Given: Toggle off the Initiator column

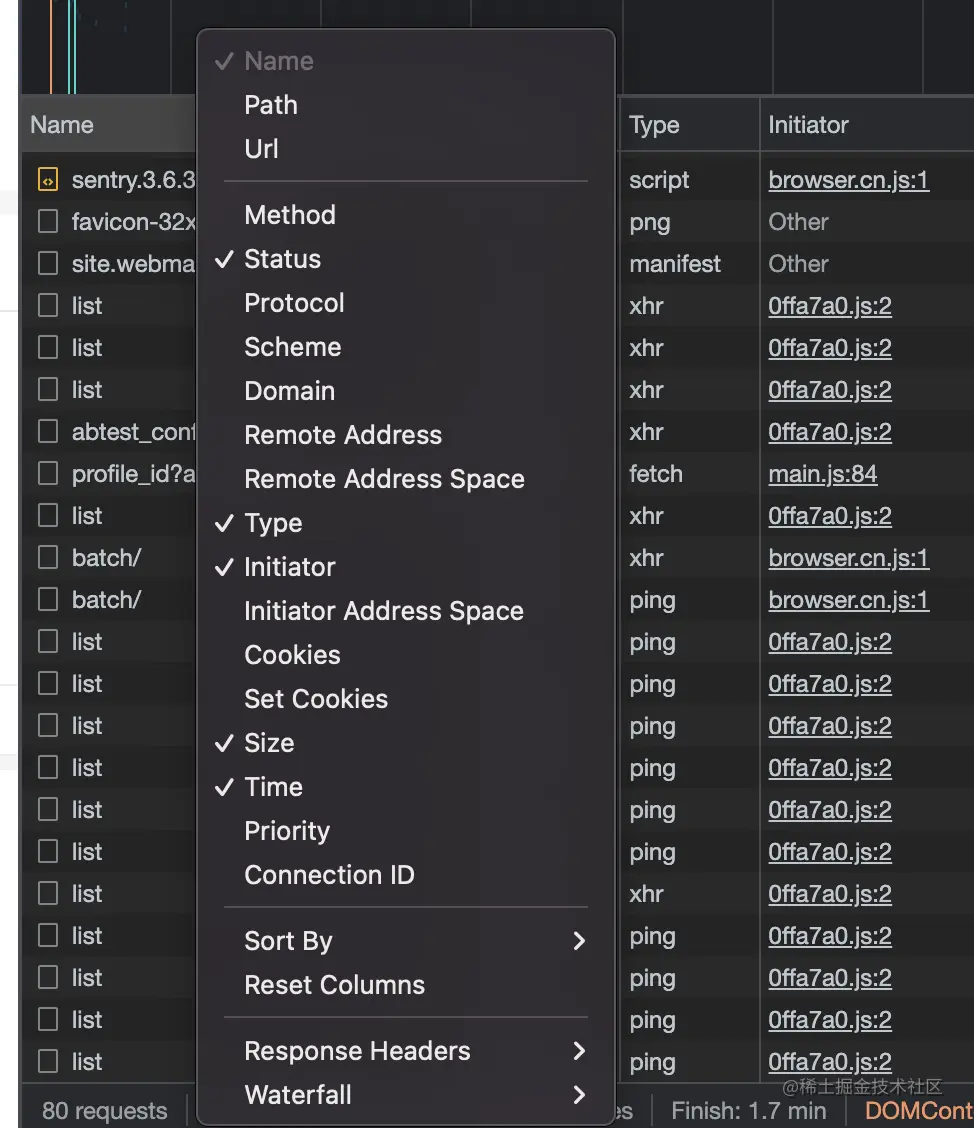Looking at the screenshot, I should click(289, 567).
